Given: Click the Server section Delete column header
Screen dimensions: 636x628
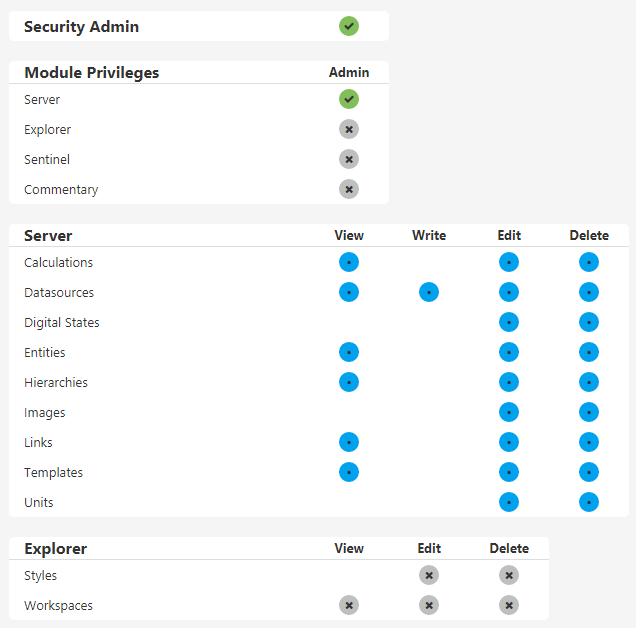Looking at the screenshot, I should click(x=588, y=235).
